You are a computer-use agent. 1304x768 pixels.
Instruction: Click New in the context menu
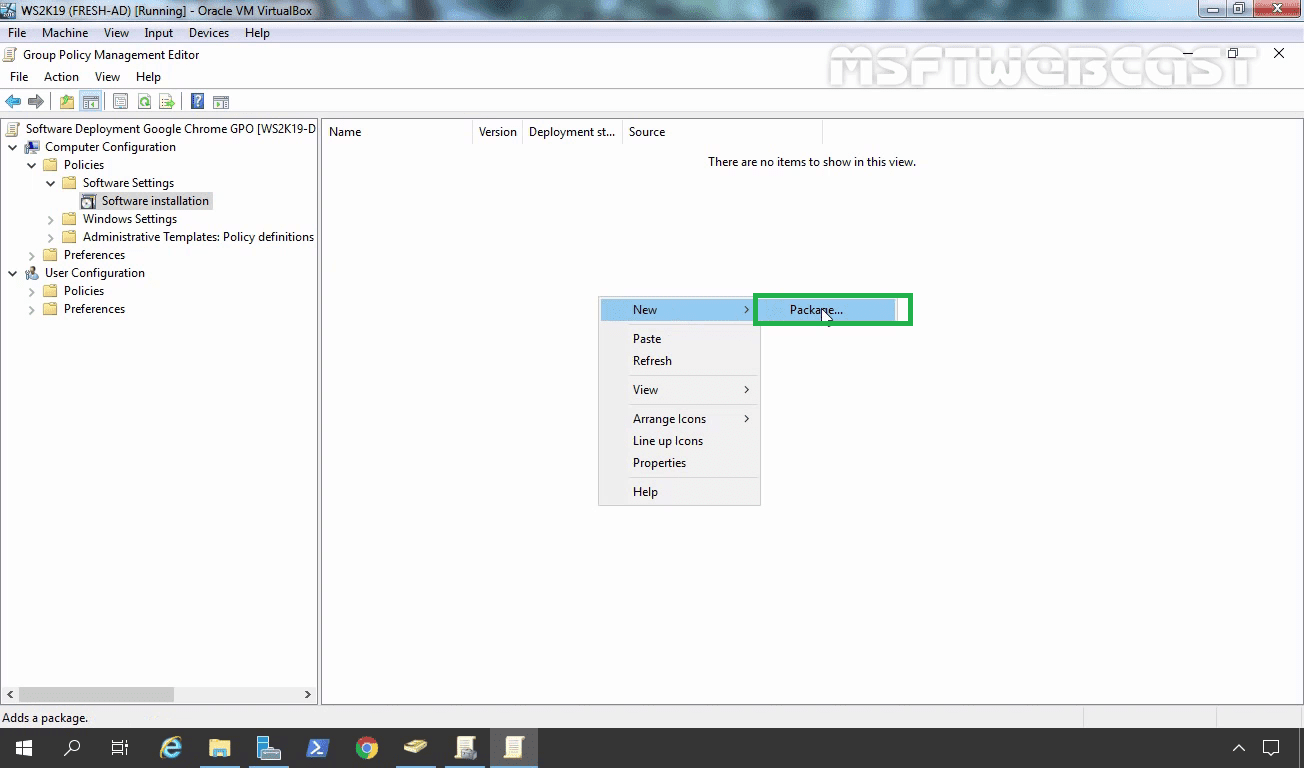(x=678, y=310)
